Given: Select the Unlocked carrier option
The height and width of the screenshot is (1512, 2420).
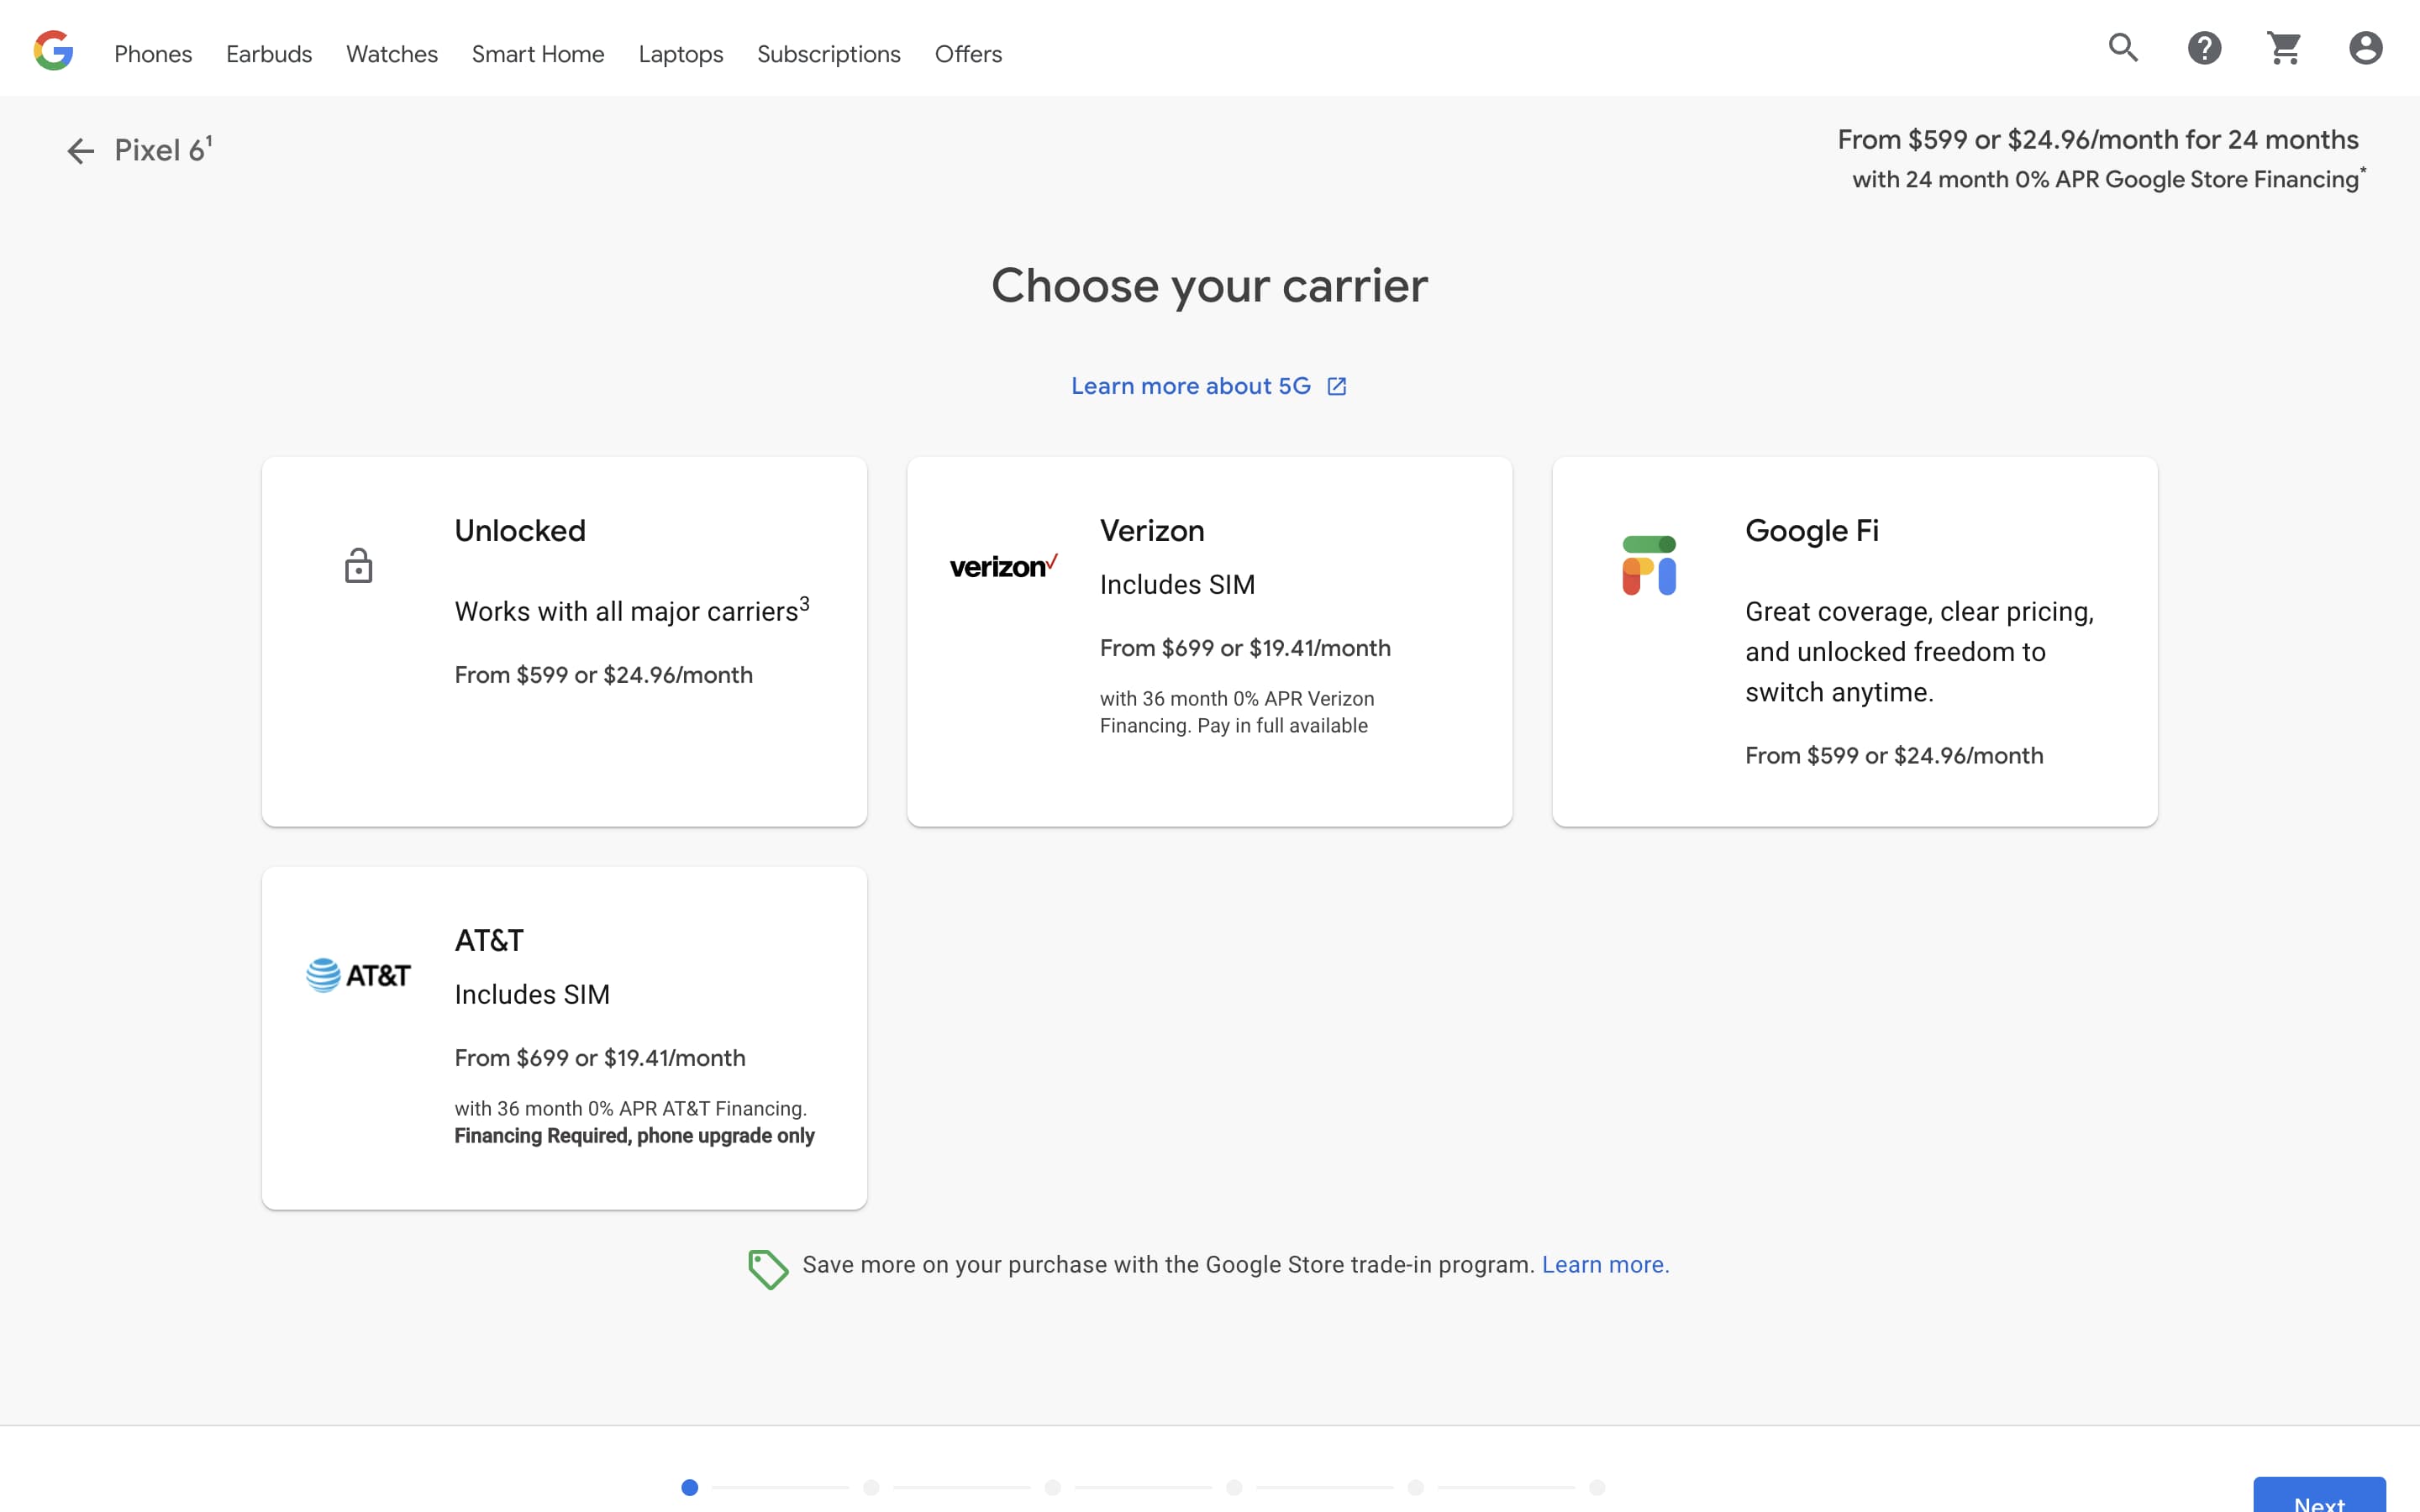Looking at the screenshot, I should click(563, 641).
